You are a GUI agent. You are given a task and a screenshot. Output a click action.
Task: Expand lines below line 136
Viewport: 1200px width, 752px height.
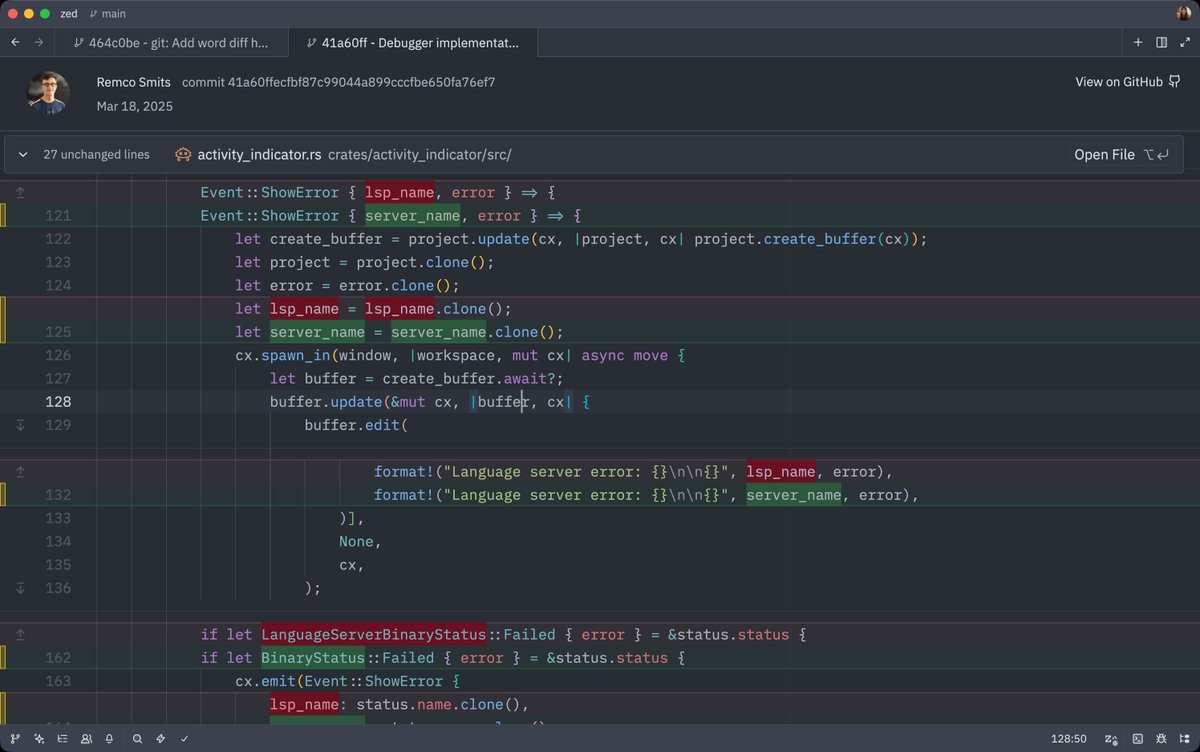click(20, 588)
